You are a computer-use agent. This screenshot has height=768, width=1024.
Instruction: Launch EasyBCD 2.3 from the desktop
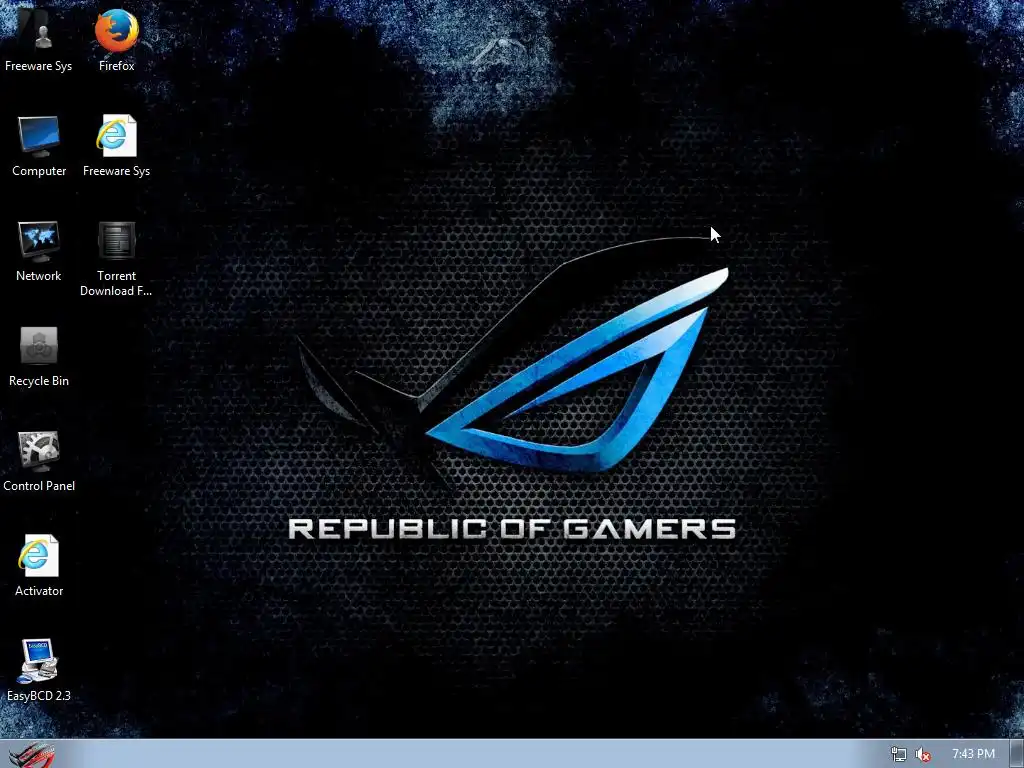[39, 670]
